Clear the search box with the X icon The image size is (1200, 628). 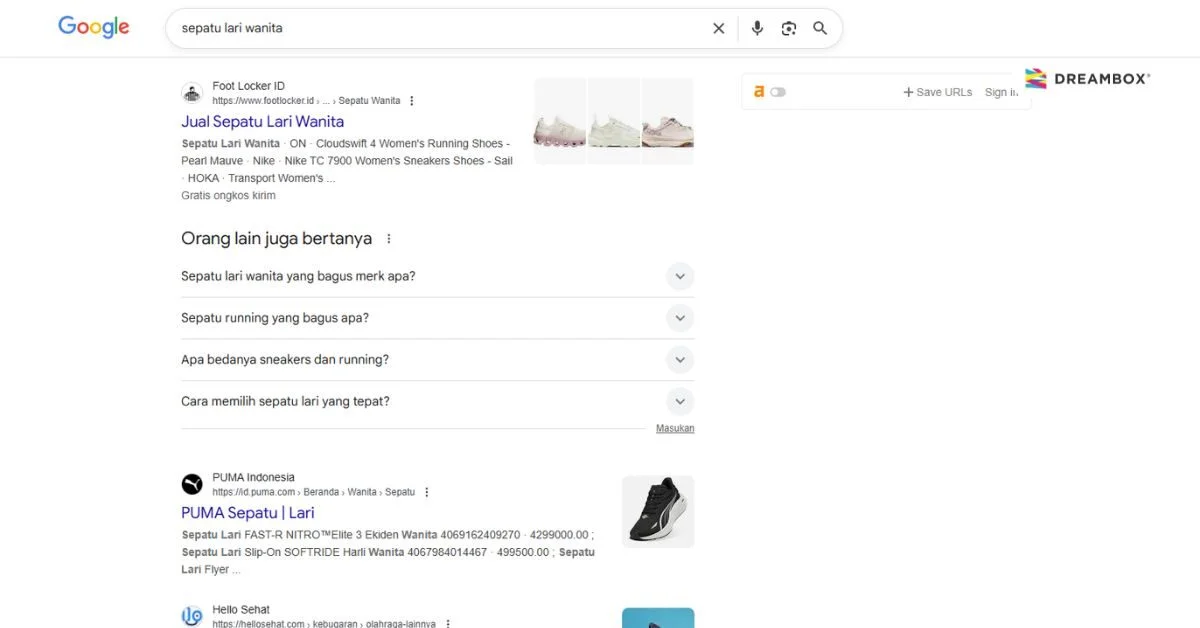(718, 28)
